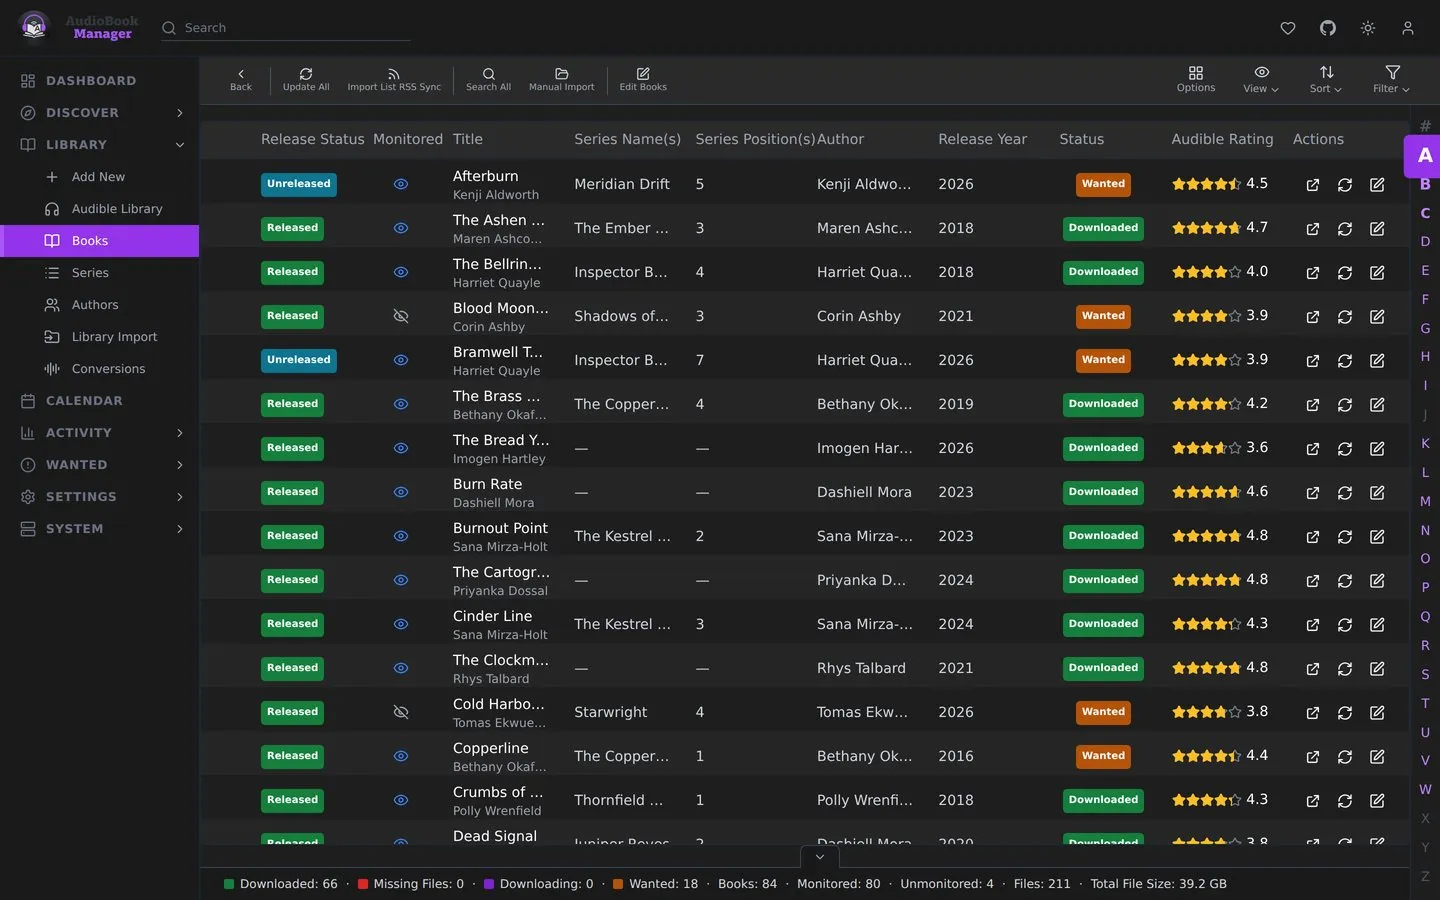Open the Filter dropdown
Image resolution: width=1440 pixels, height=900 pixels.
point(1392,79)
